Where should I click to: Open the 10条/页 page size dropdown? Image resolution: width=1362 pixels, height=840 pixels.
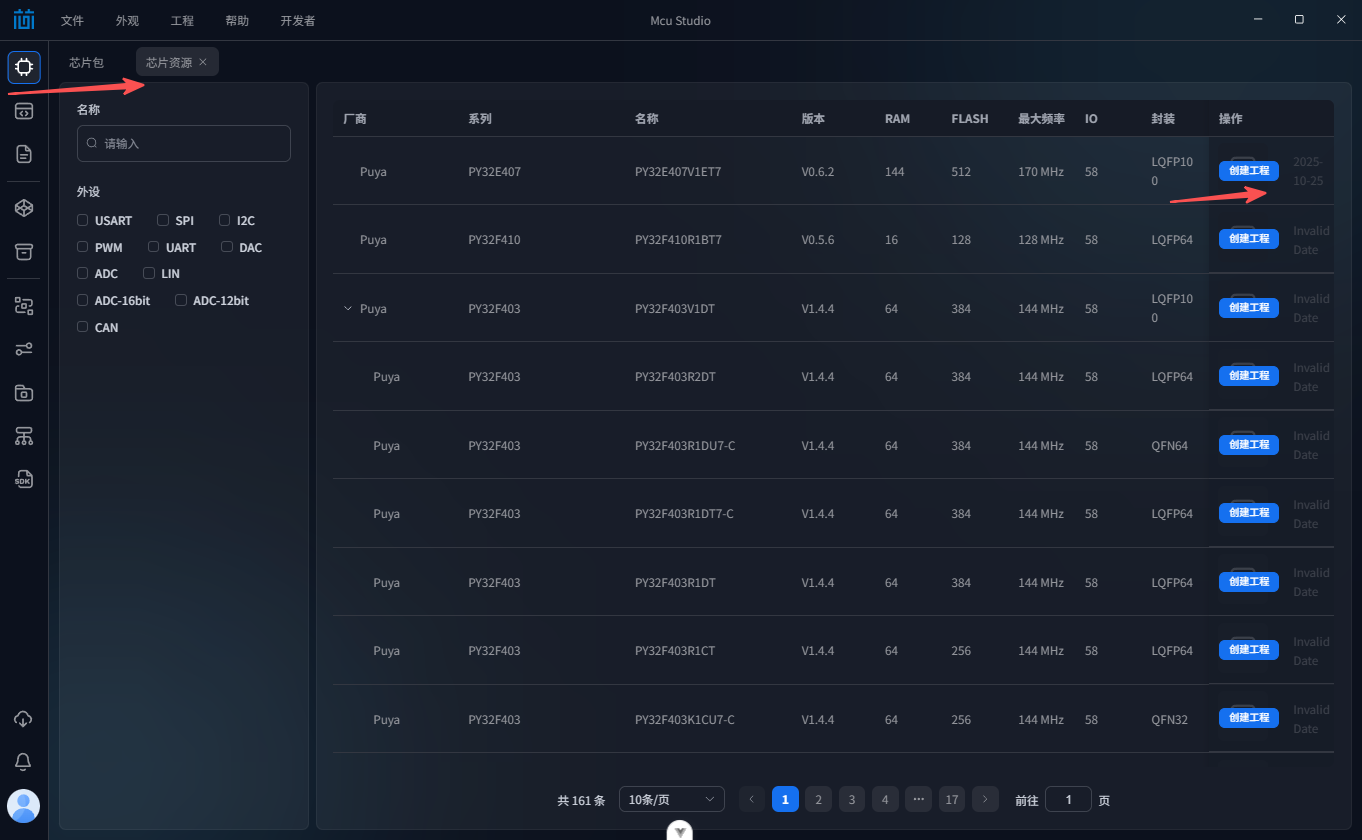(672, 799)
